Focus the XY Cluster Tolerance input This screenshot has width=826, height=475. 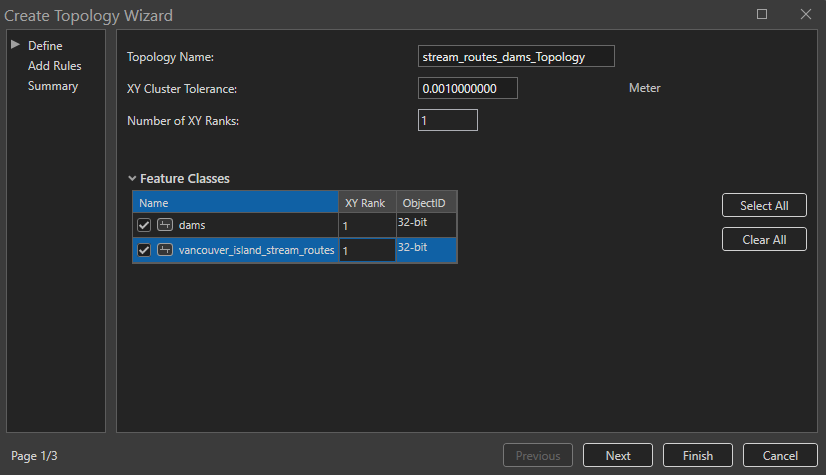468,88
